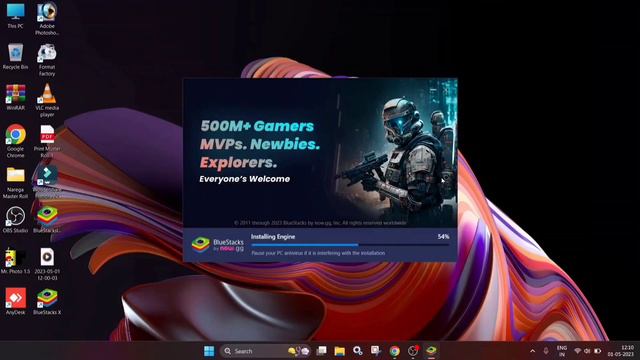This screenshot has width=640, height=360.
Task: Change the ENG IN input language
Action: (x=562, y=351)
